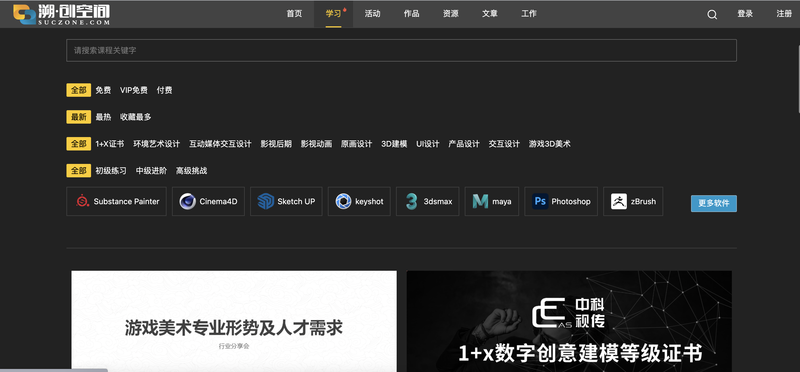800x372 pixels.
Task: Filter by 交互设计 category
Action: (x=504, y=144)
